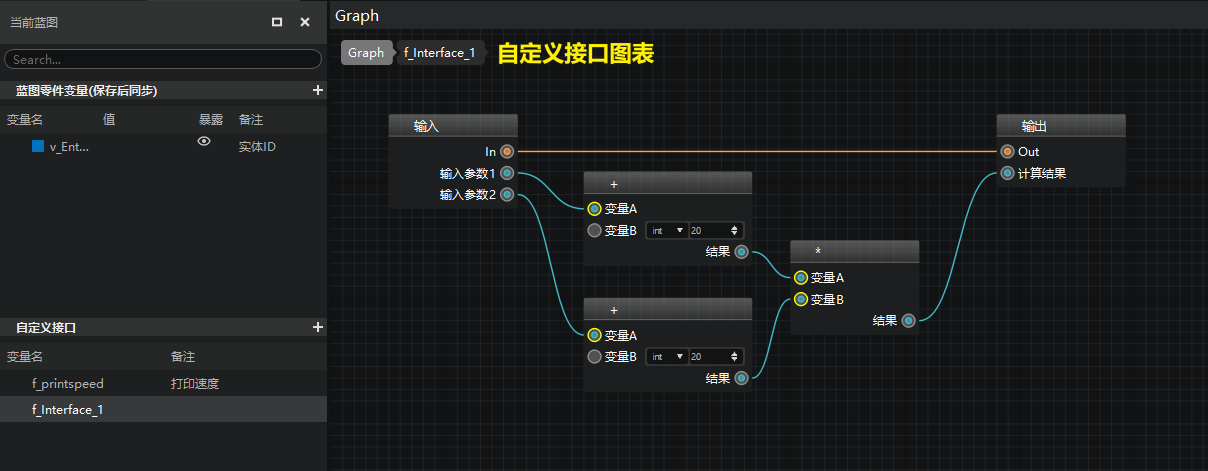The width and height of the screenshot is (1208, 471).
Task: Click the 计算结果 input pin
Action: (1007, 173)
